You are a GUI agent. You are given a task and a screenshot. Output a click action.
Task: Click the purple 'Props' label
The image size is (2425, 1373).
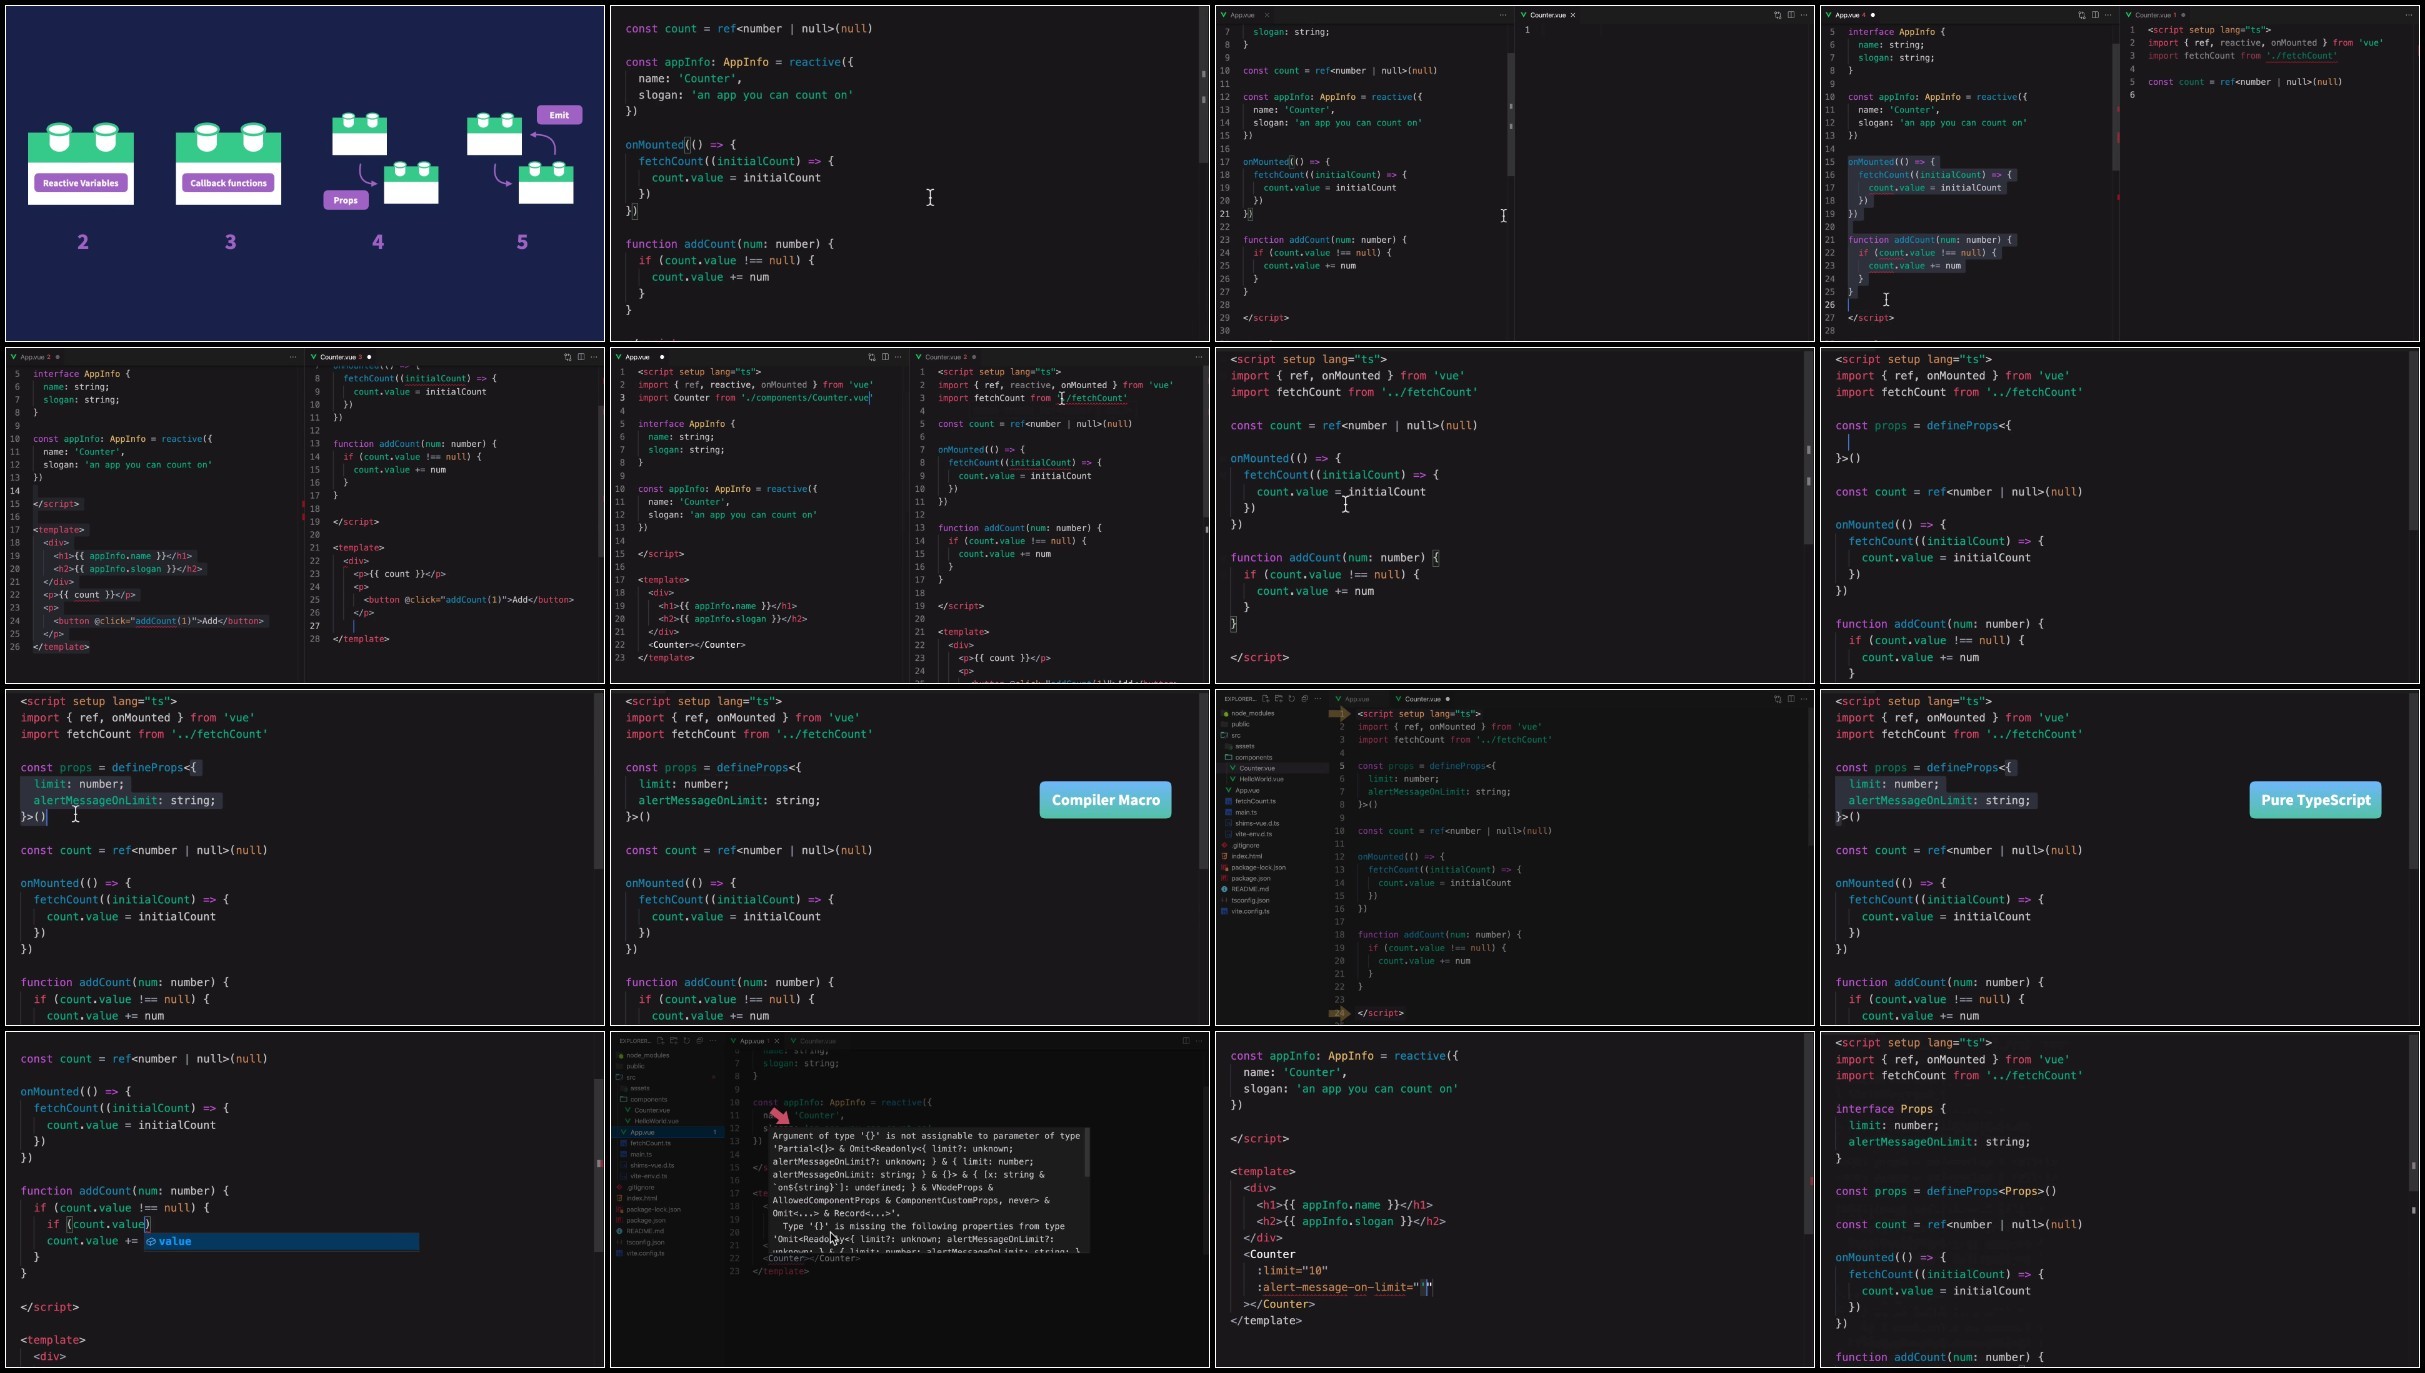(x=346, y=200)
